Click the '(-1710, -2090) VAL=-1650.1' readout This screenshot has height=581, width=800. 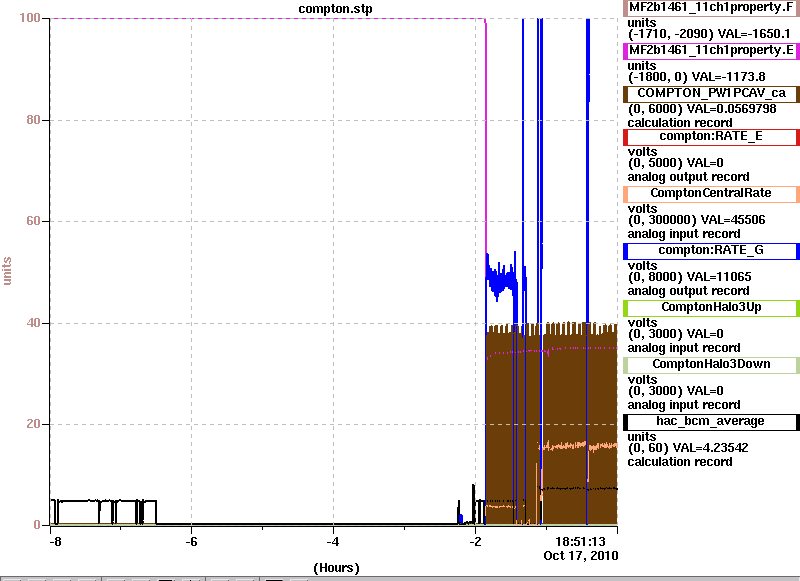click(x=709, y=34)
